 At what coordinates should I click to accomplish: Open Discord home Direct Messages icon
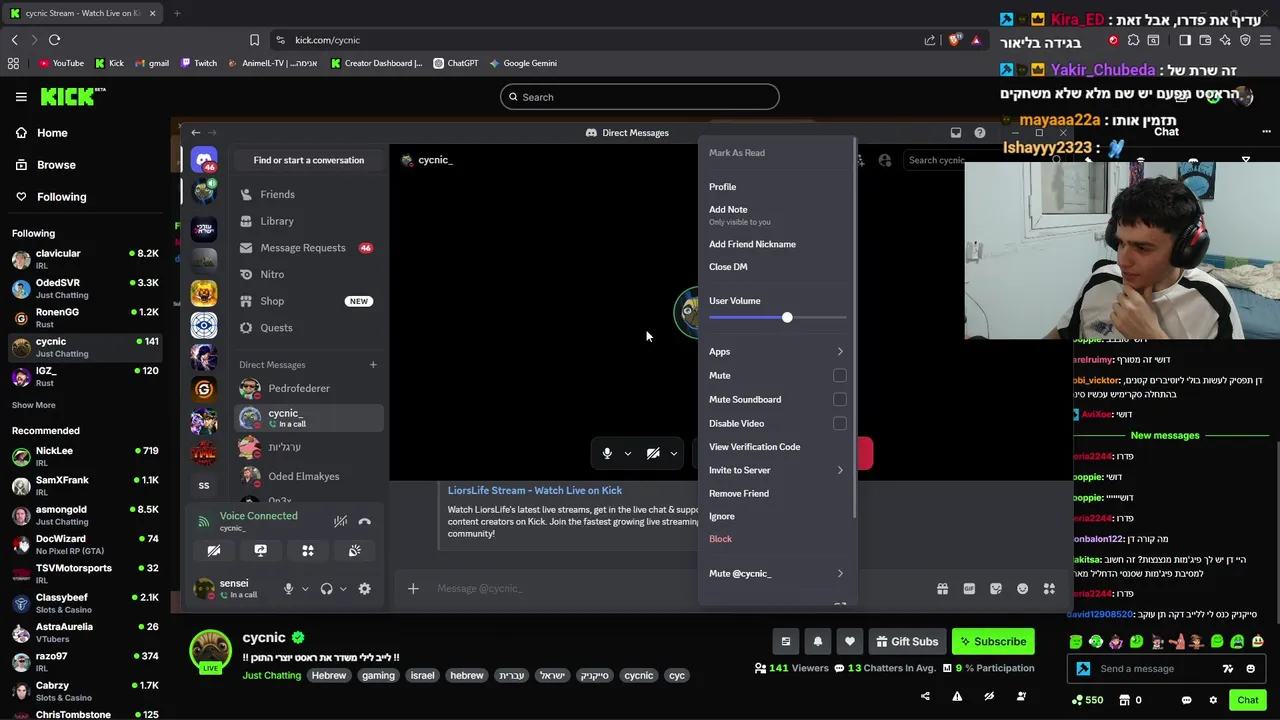coord(204,160)
